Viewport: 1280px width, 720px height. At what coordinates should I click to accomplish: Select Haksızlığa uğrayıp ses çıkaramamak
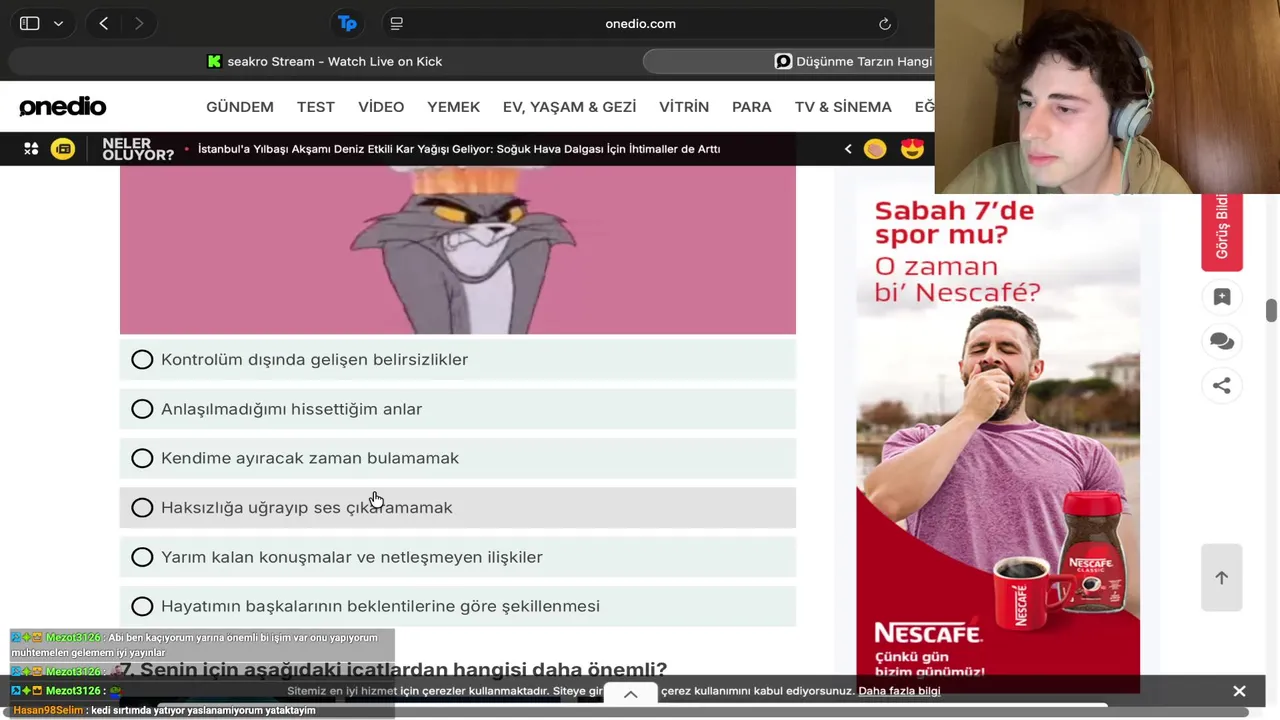pos(458,508)
